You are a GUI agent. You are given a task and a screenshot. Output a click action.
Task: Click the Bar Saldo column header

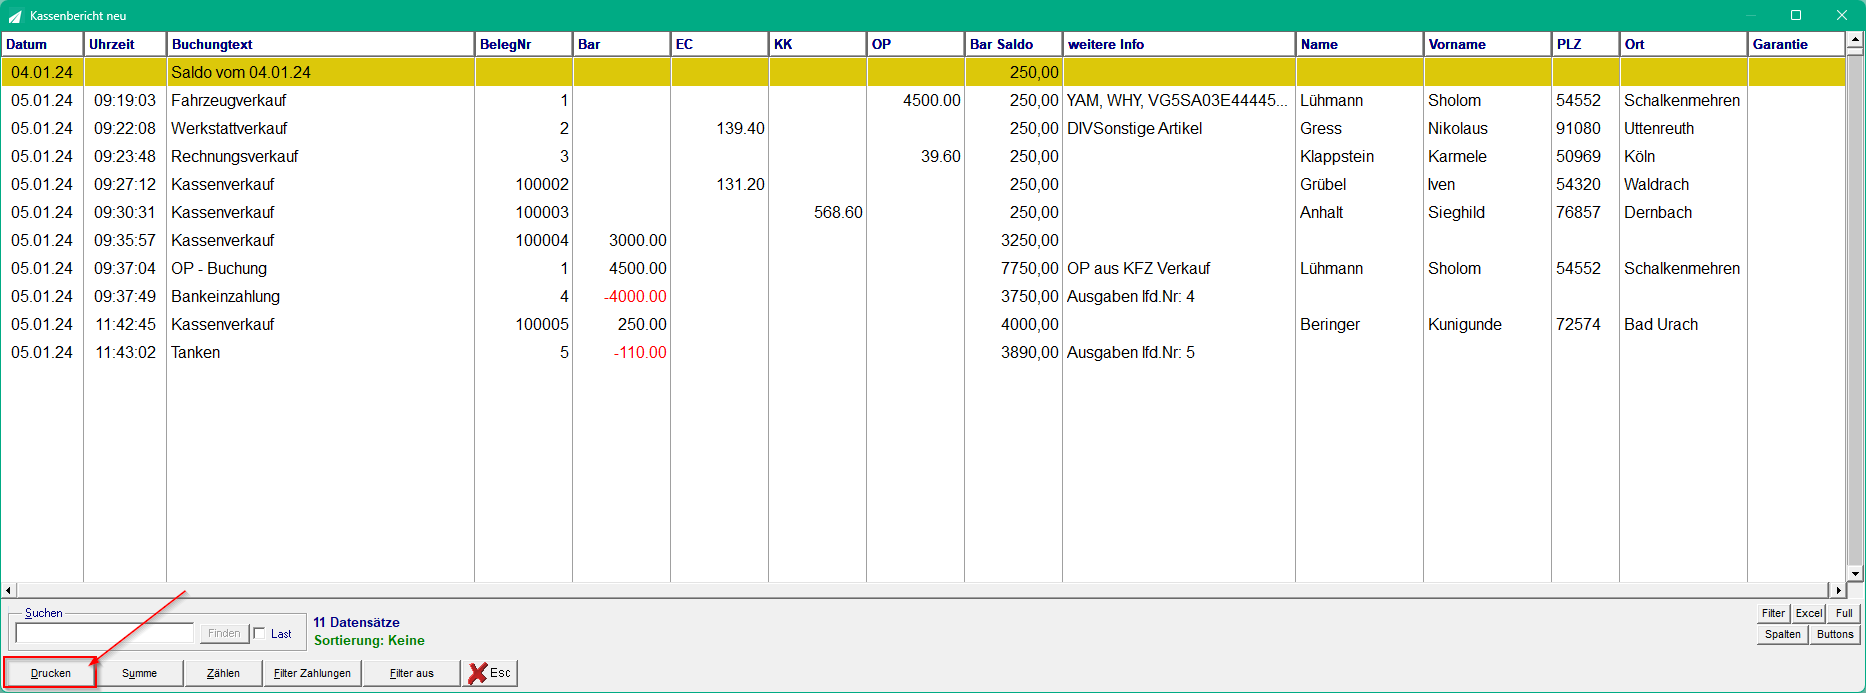(1014, 44)
